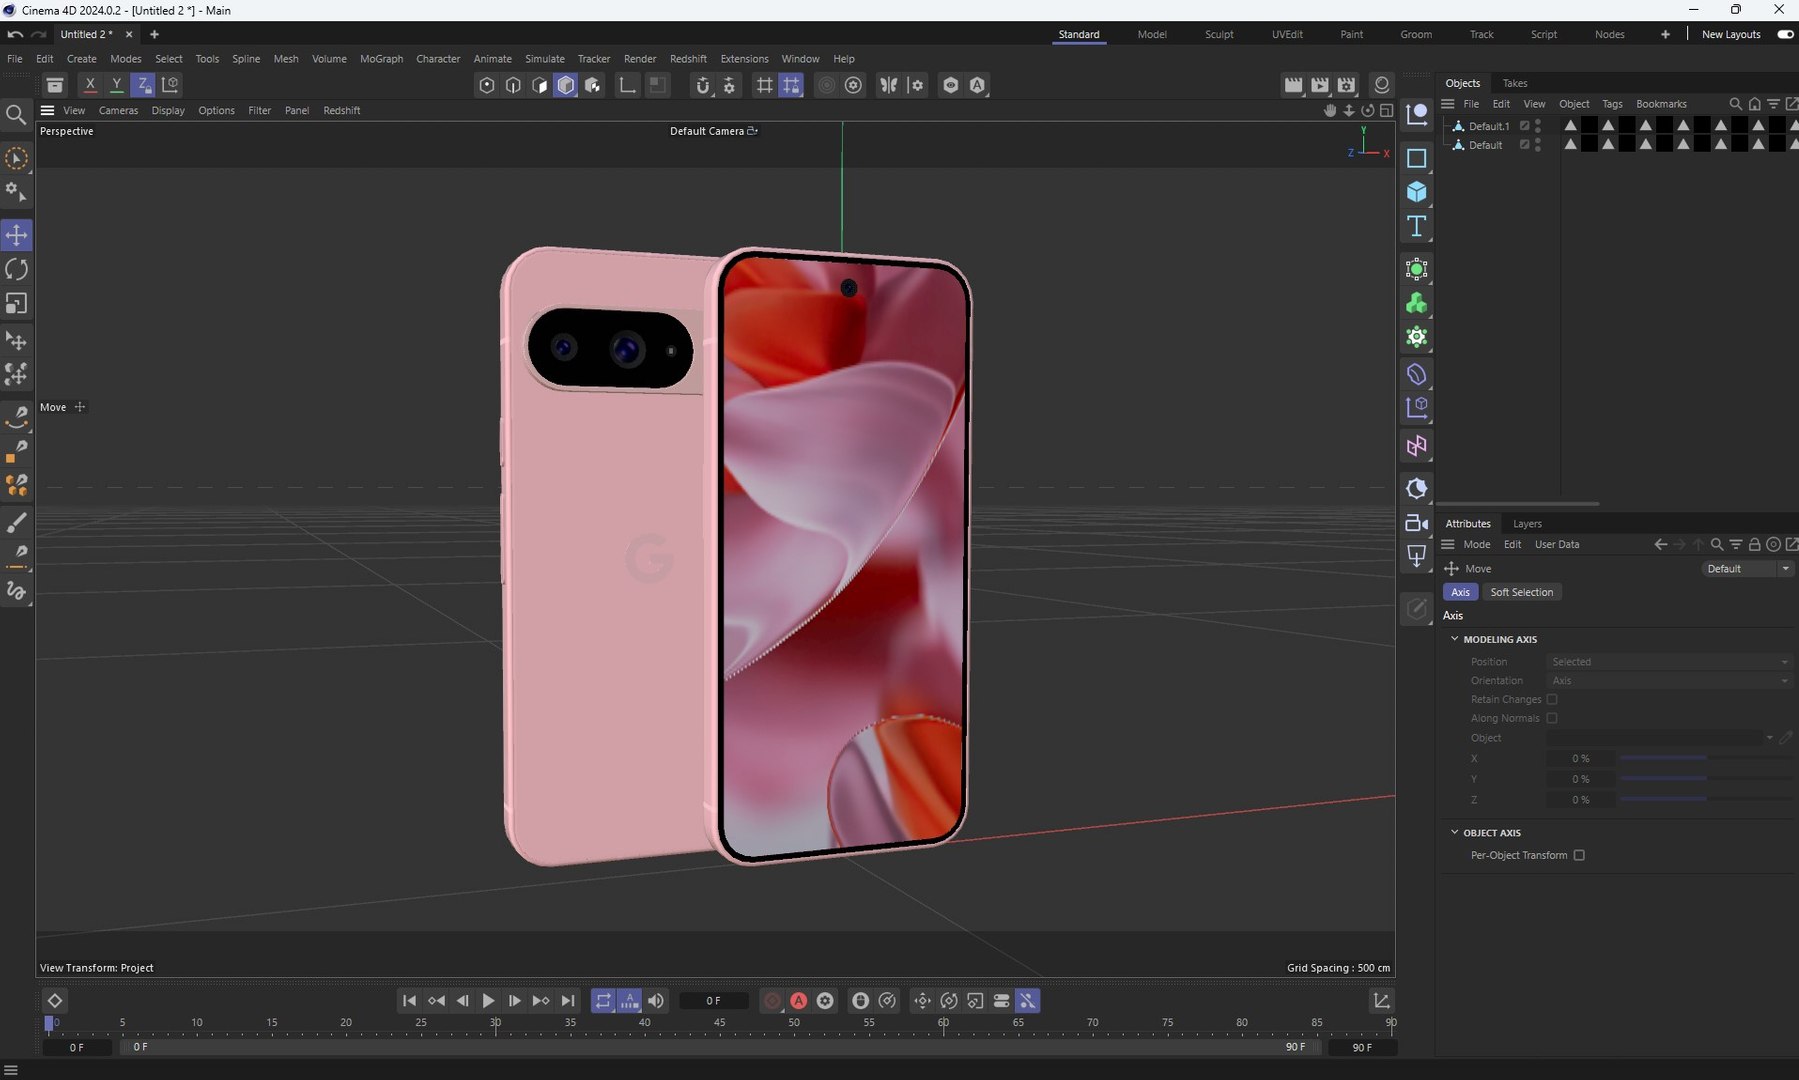Play the animation forward

[x=488, y=1001]
